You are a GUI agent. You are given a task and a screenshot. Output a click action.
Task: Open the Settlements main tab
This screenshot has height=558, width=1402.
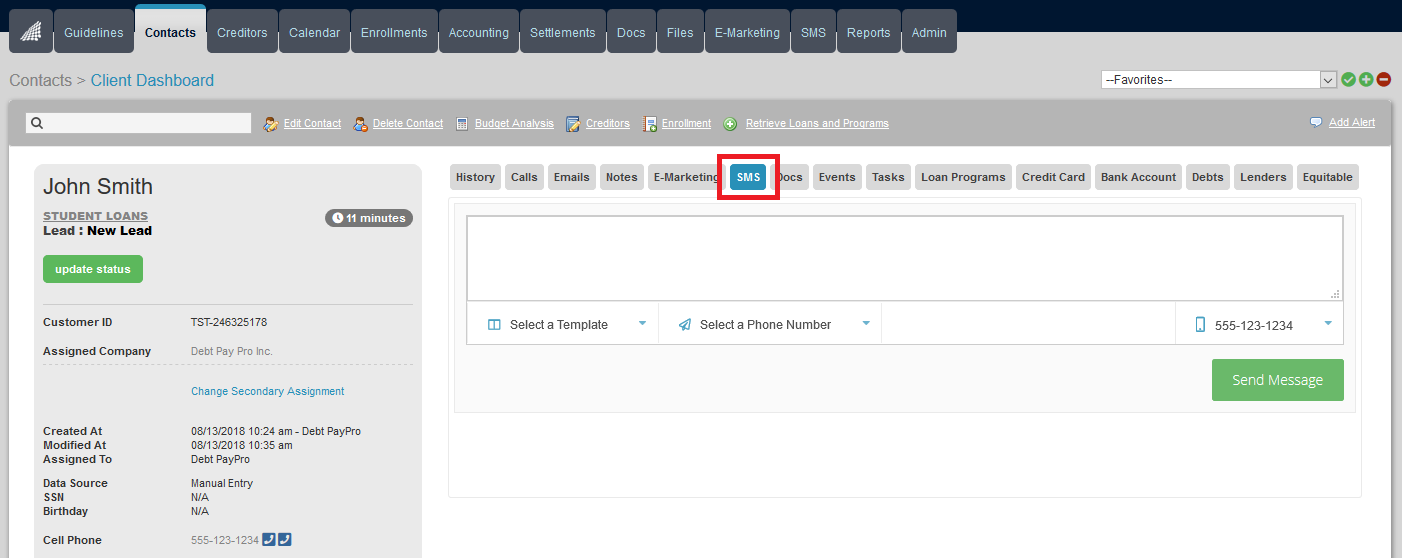(563, 32)
